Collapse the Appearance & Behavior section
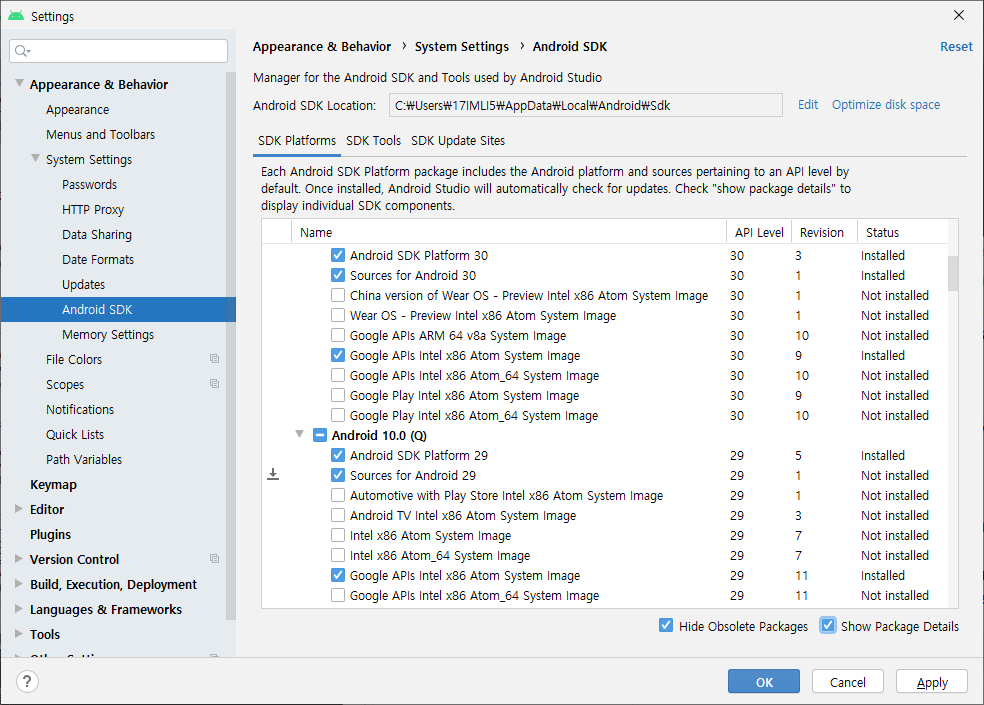Viewport: 984px width, 705px height. pyautogui.click(x=19, y=84)
